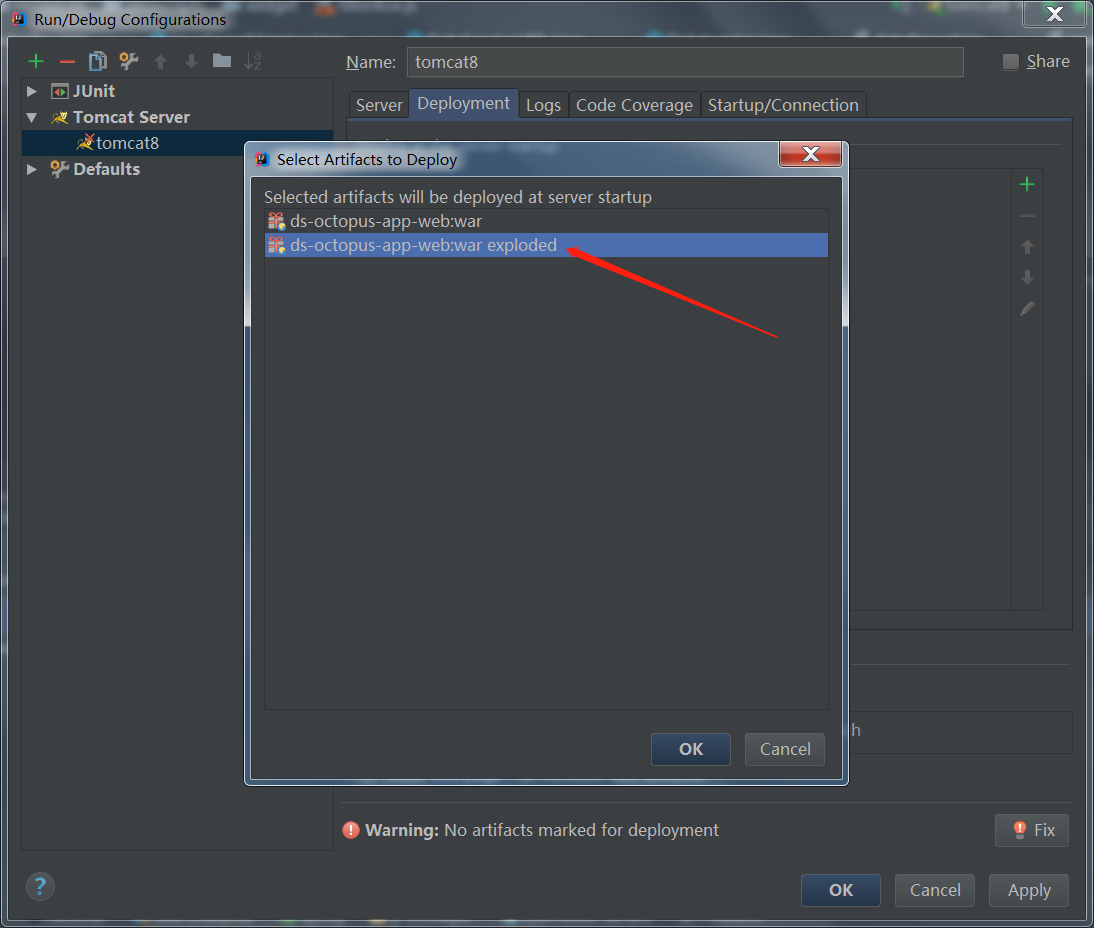Move artifact down arrow in Deployment panel
This screenshot has width=1094, height=928.
pos(1027,277)
